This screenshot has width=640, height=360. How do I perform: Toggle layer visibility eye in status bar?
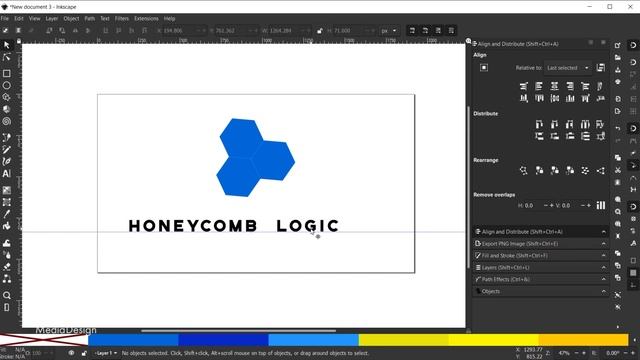[71, 353]
